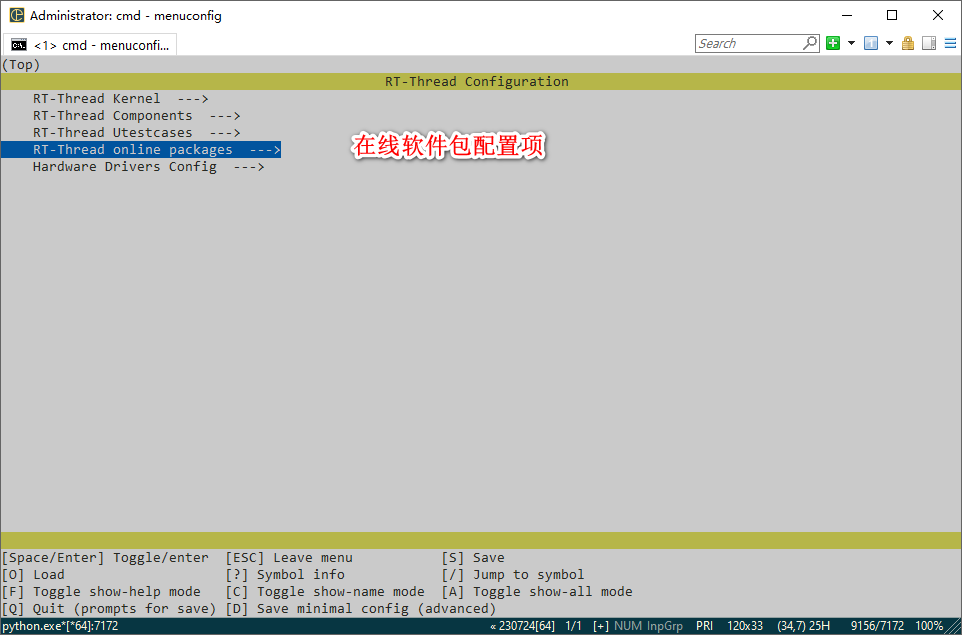962x635 pixels.
Task: Open RT-Thread Components submenu
Action: click(136, 116)
